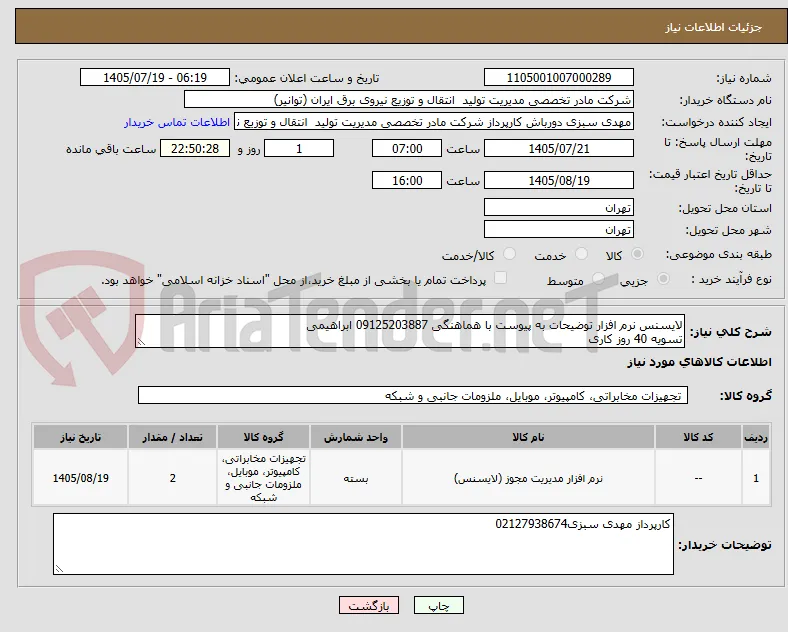Click the unit cell بسته

coord(356,478)
